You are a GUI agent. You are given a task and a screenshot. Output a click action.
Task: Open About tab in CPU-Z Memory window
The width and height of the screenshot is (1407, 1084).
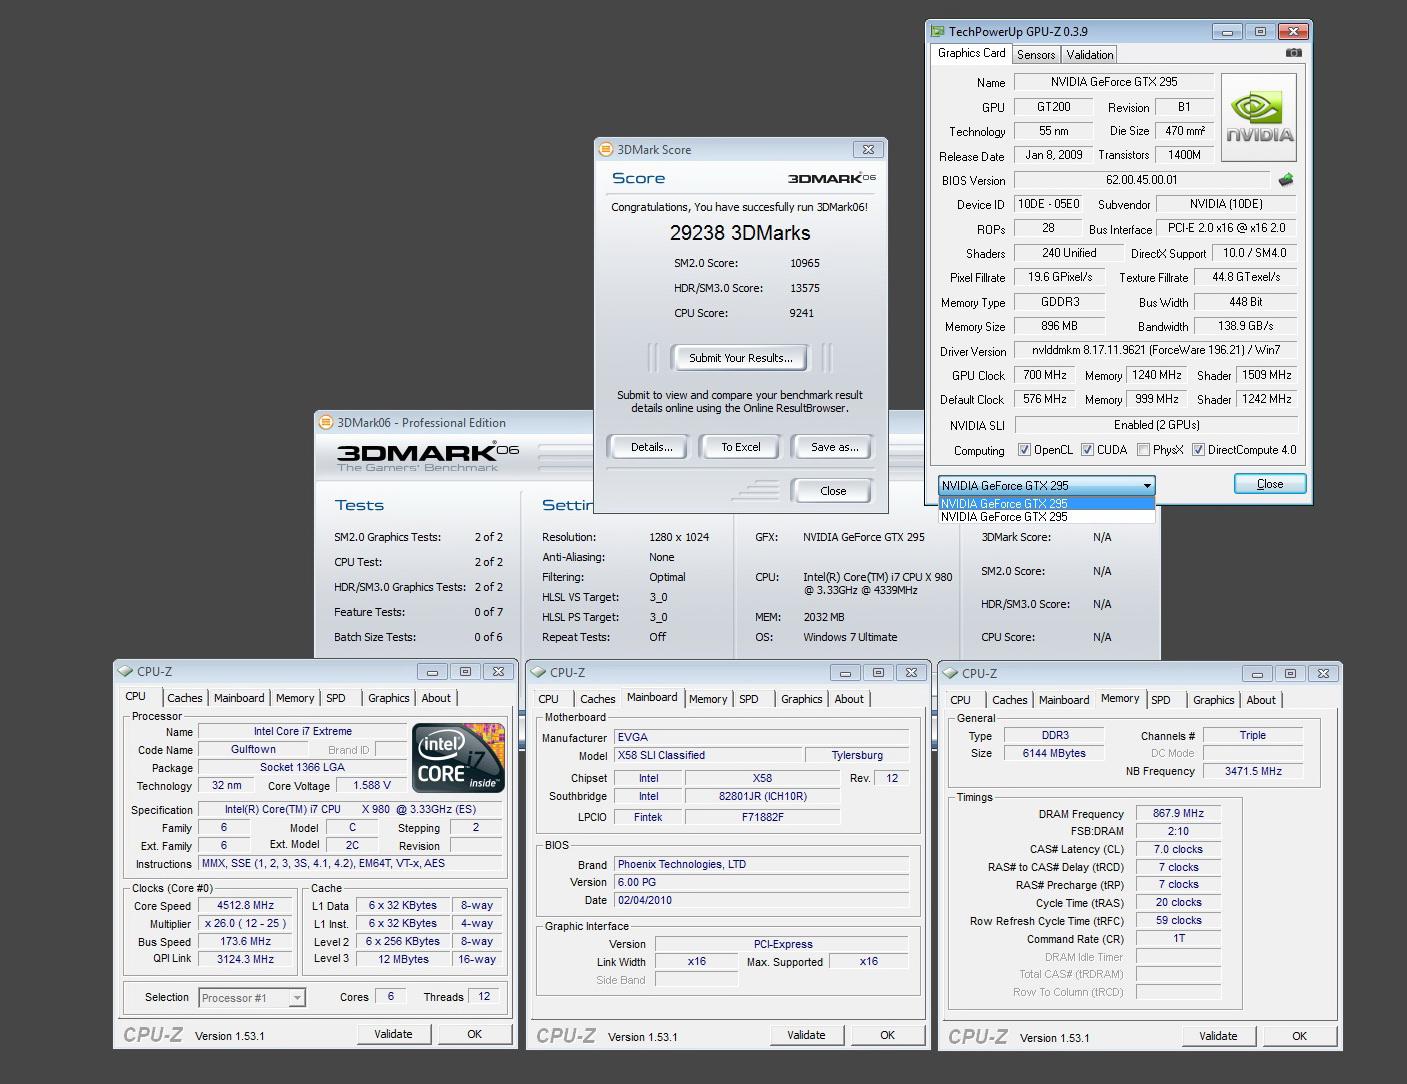coord(1261,700)
